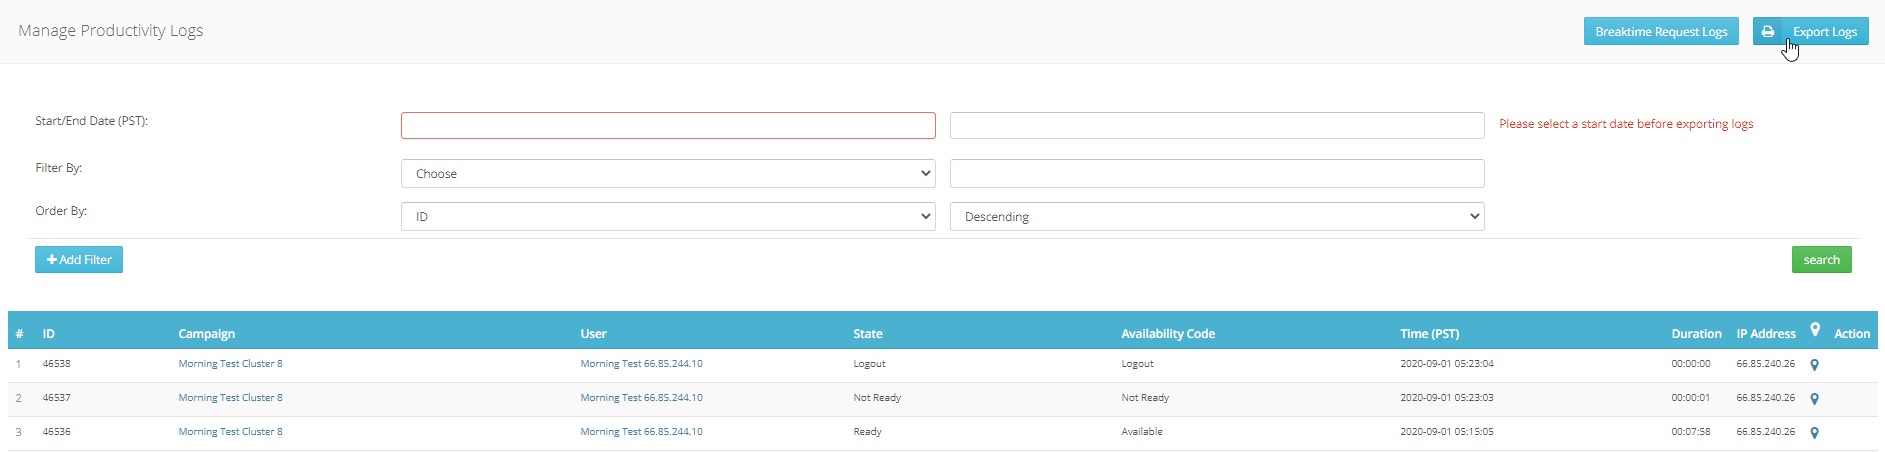Expand the Order By ID dropdown

667,217
